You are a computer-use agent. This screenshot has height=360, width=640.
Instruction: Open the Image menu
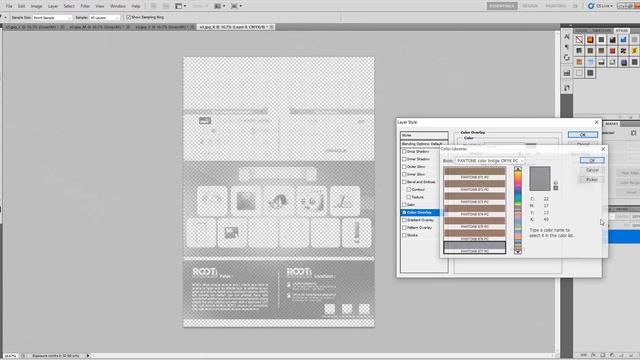tap(36, 6)
